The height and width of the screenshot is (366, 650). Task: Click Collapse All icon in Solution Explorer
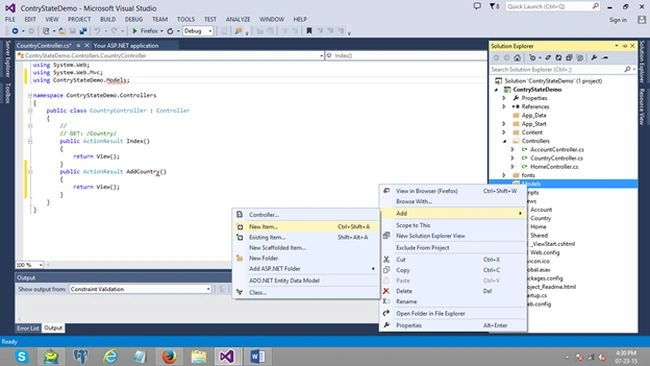click(569, 58)
